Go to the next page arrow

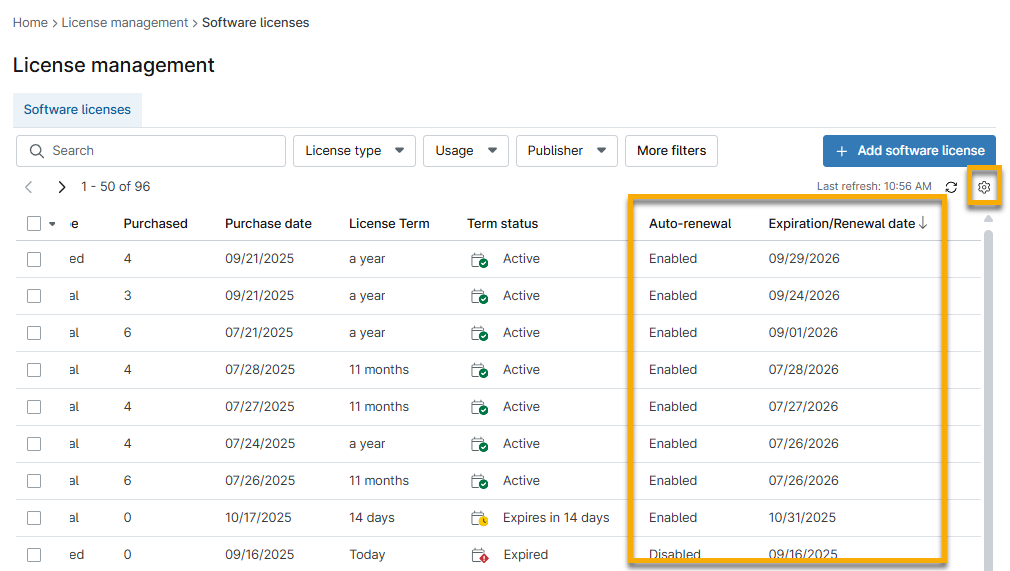pos(62,187)
